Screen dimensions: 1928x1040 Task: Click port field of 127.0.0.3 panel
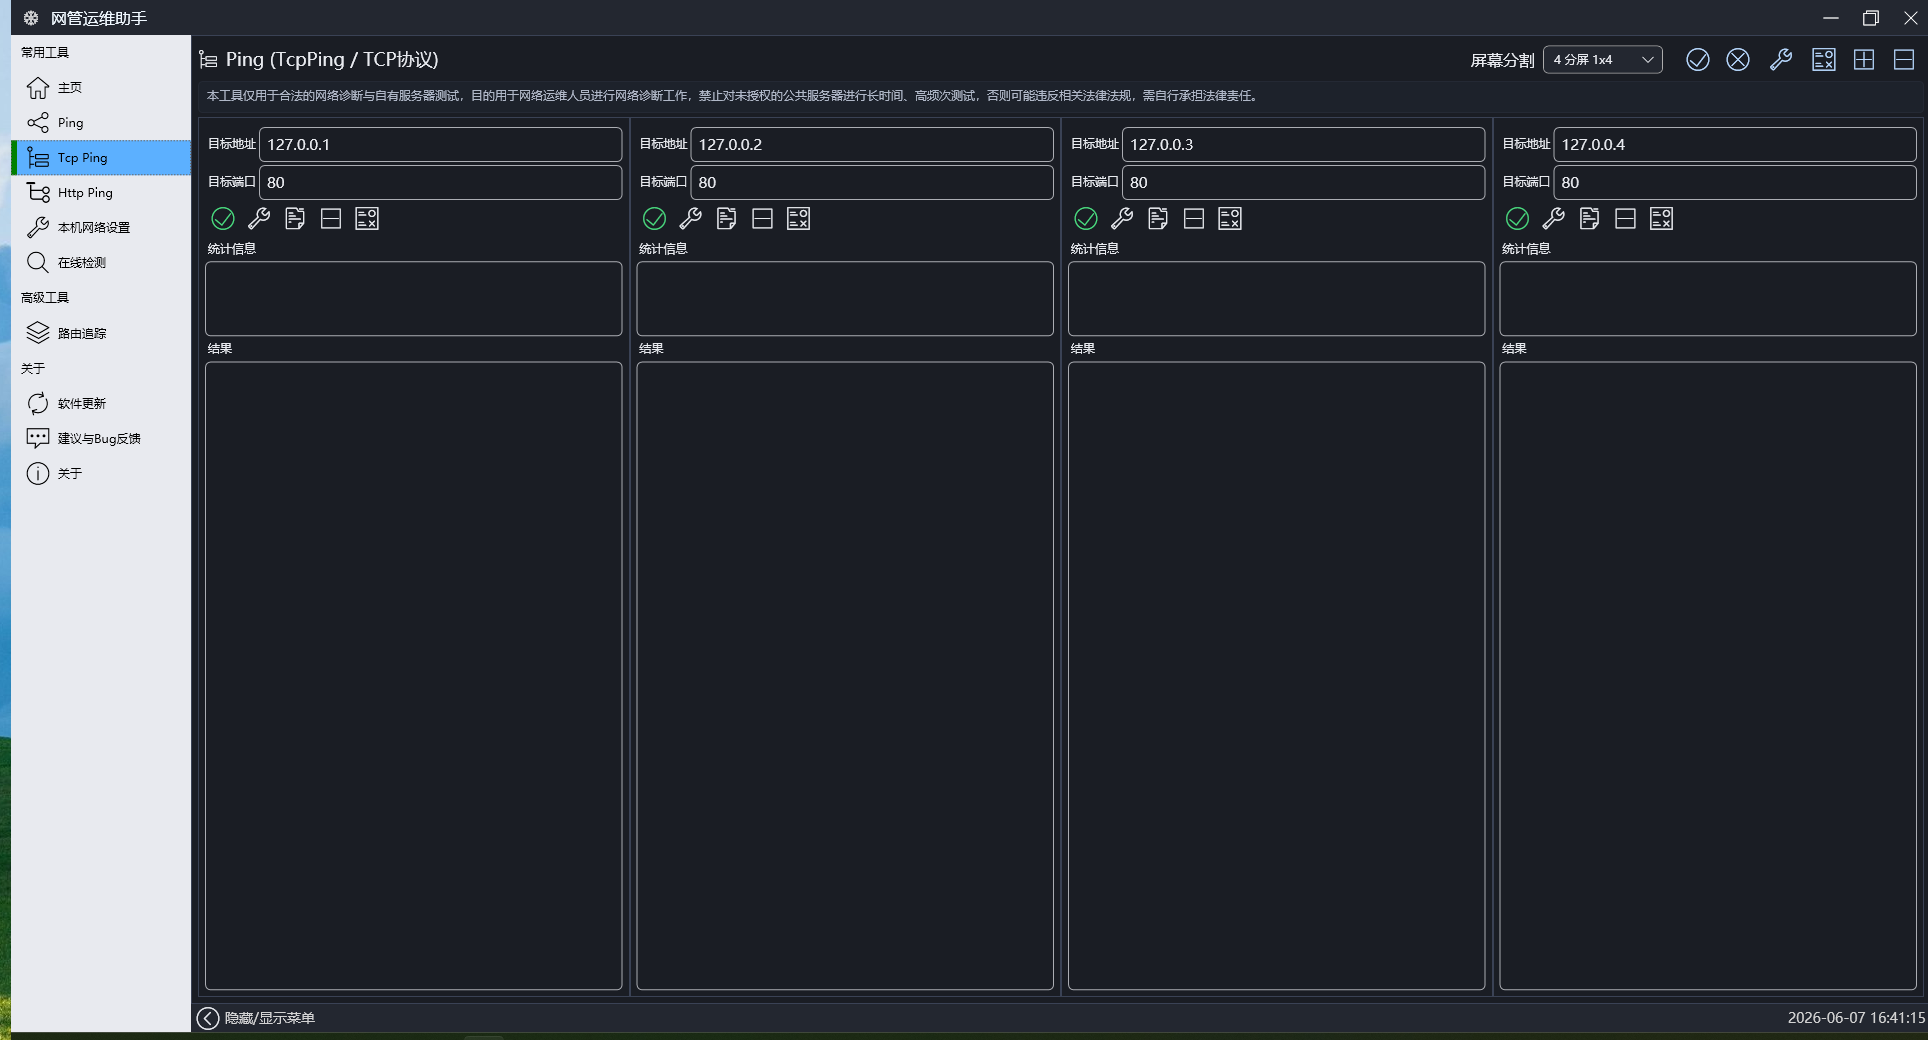coord(1303,182)
